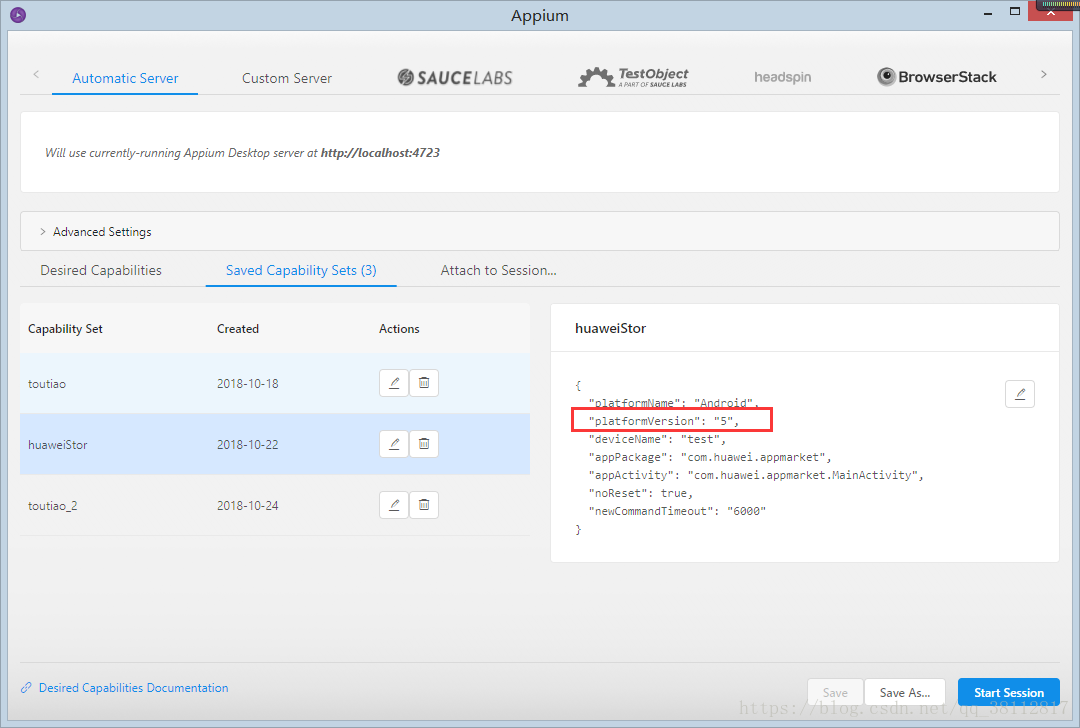
Task: Click the appPackage JSON line
Action: [709, 457]
